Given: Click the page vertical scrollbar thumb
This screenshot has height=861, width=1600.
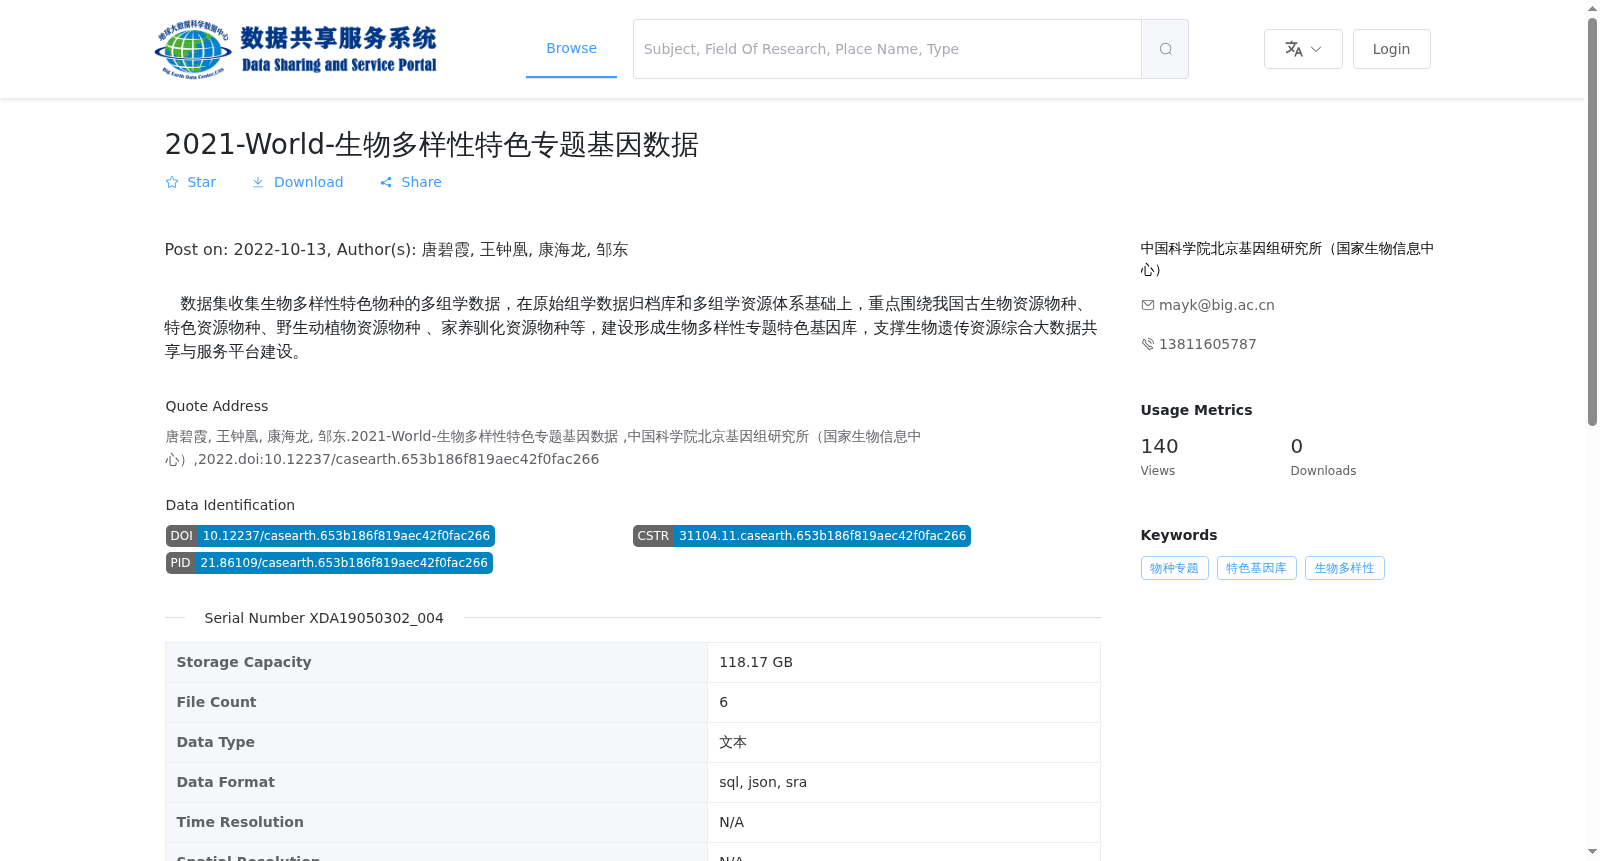Looking at the screenshot, I should [1592, 222].
